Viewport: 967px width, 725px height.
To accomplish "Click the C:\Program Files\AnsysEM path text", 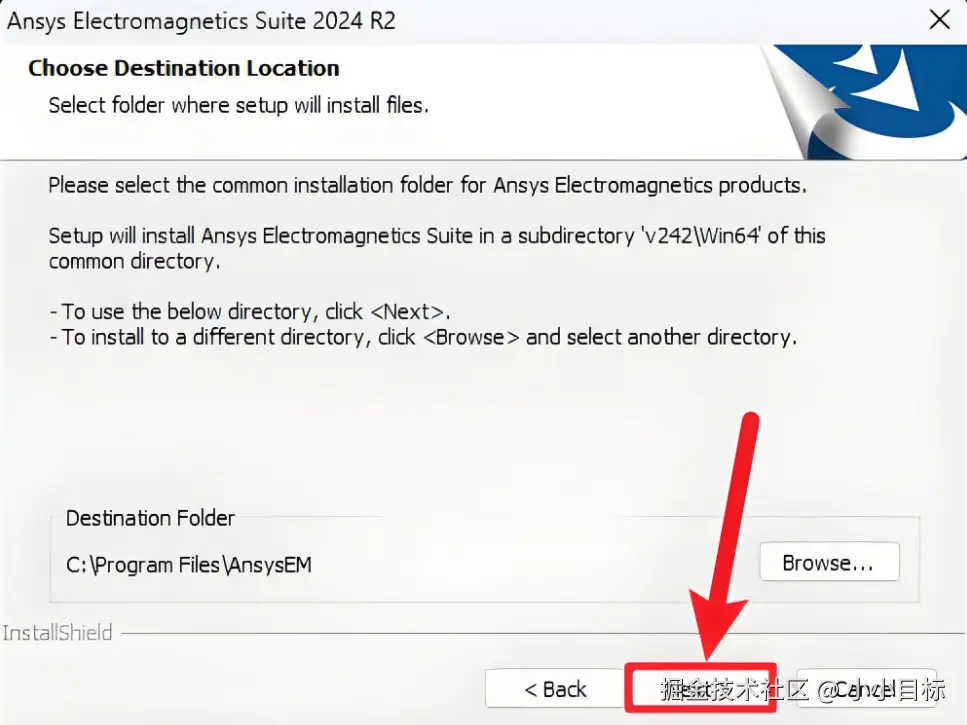I will (x=189, y=565).
